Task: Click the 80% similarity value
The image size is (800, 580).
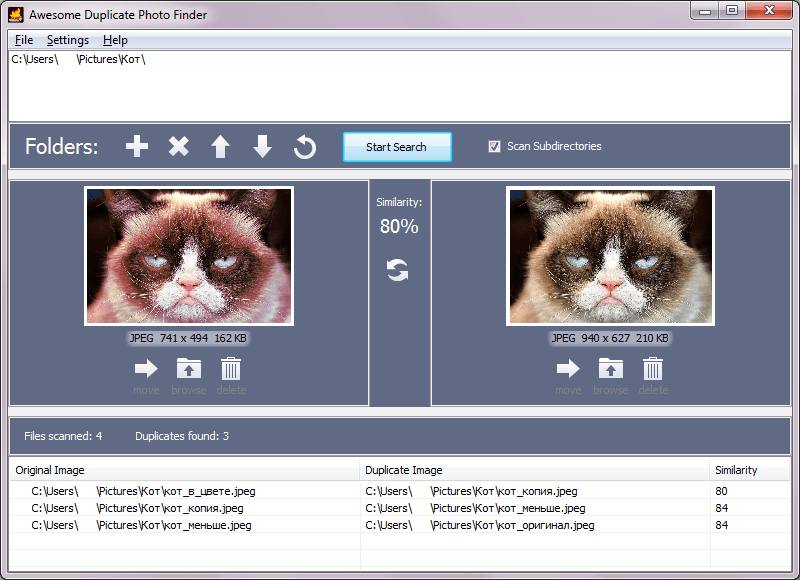Action: tap(399, 226)
